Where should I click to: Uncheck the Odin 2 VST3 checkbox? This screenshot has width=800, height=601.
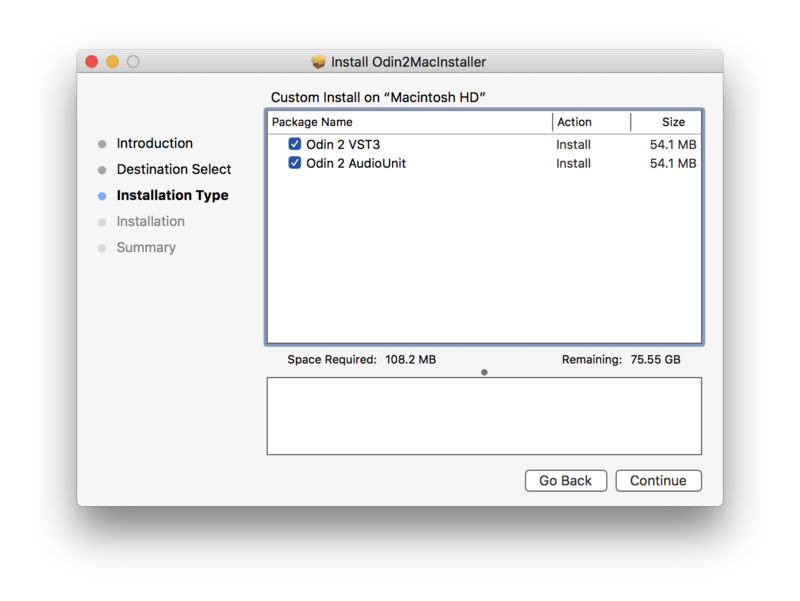[295, 144]
